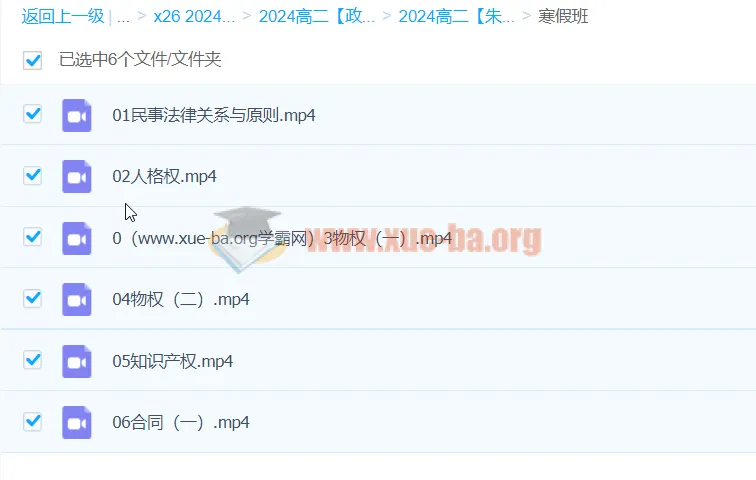Uncheck the 05知识产权.mp4 checkbox

(32, 360)
